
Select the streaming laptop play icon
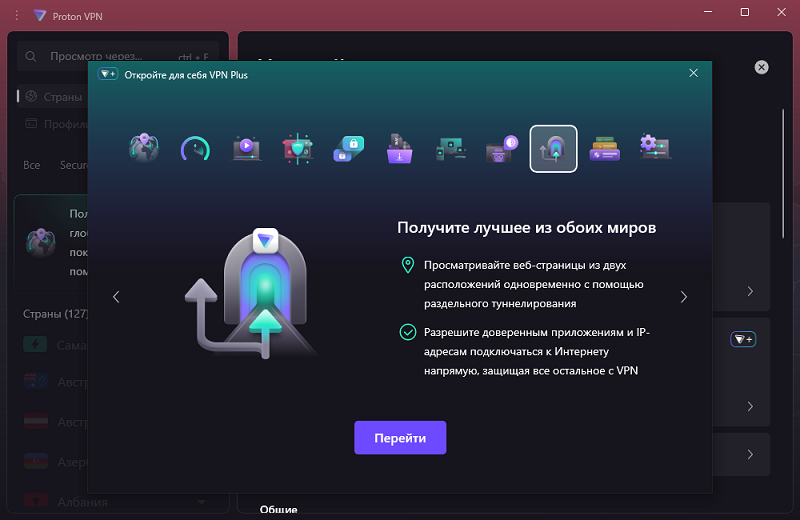[x=246, y=149]
